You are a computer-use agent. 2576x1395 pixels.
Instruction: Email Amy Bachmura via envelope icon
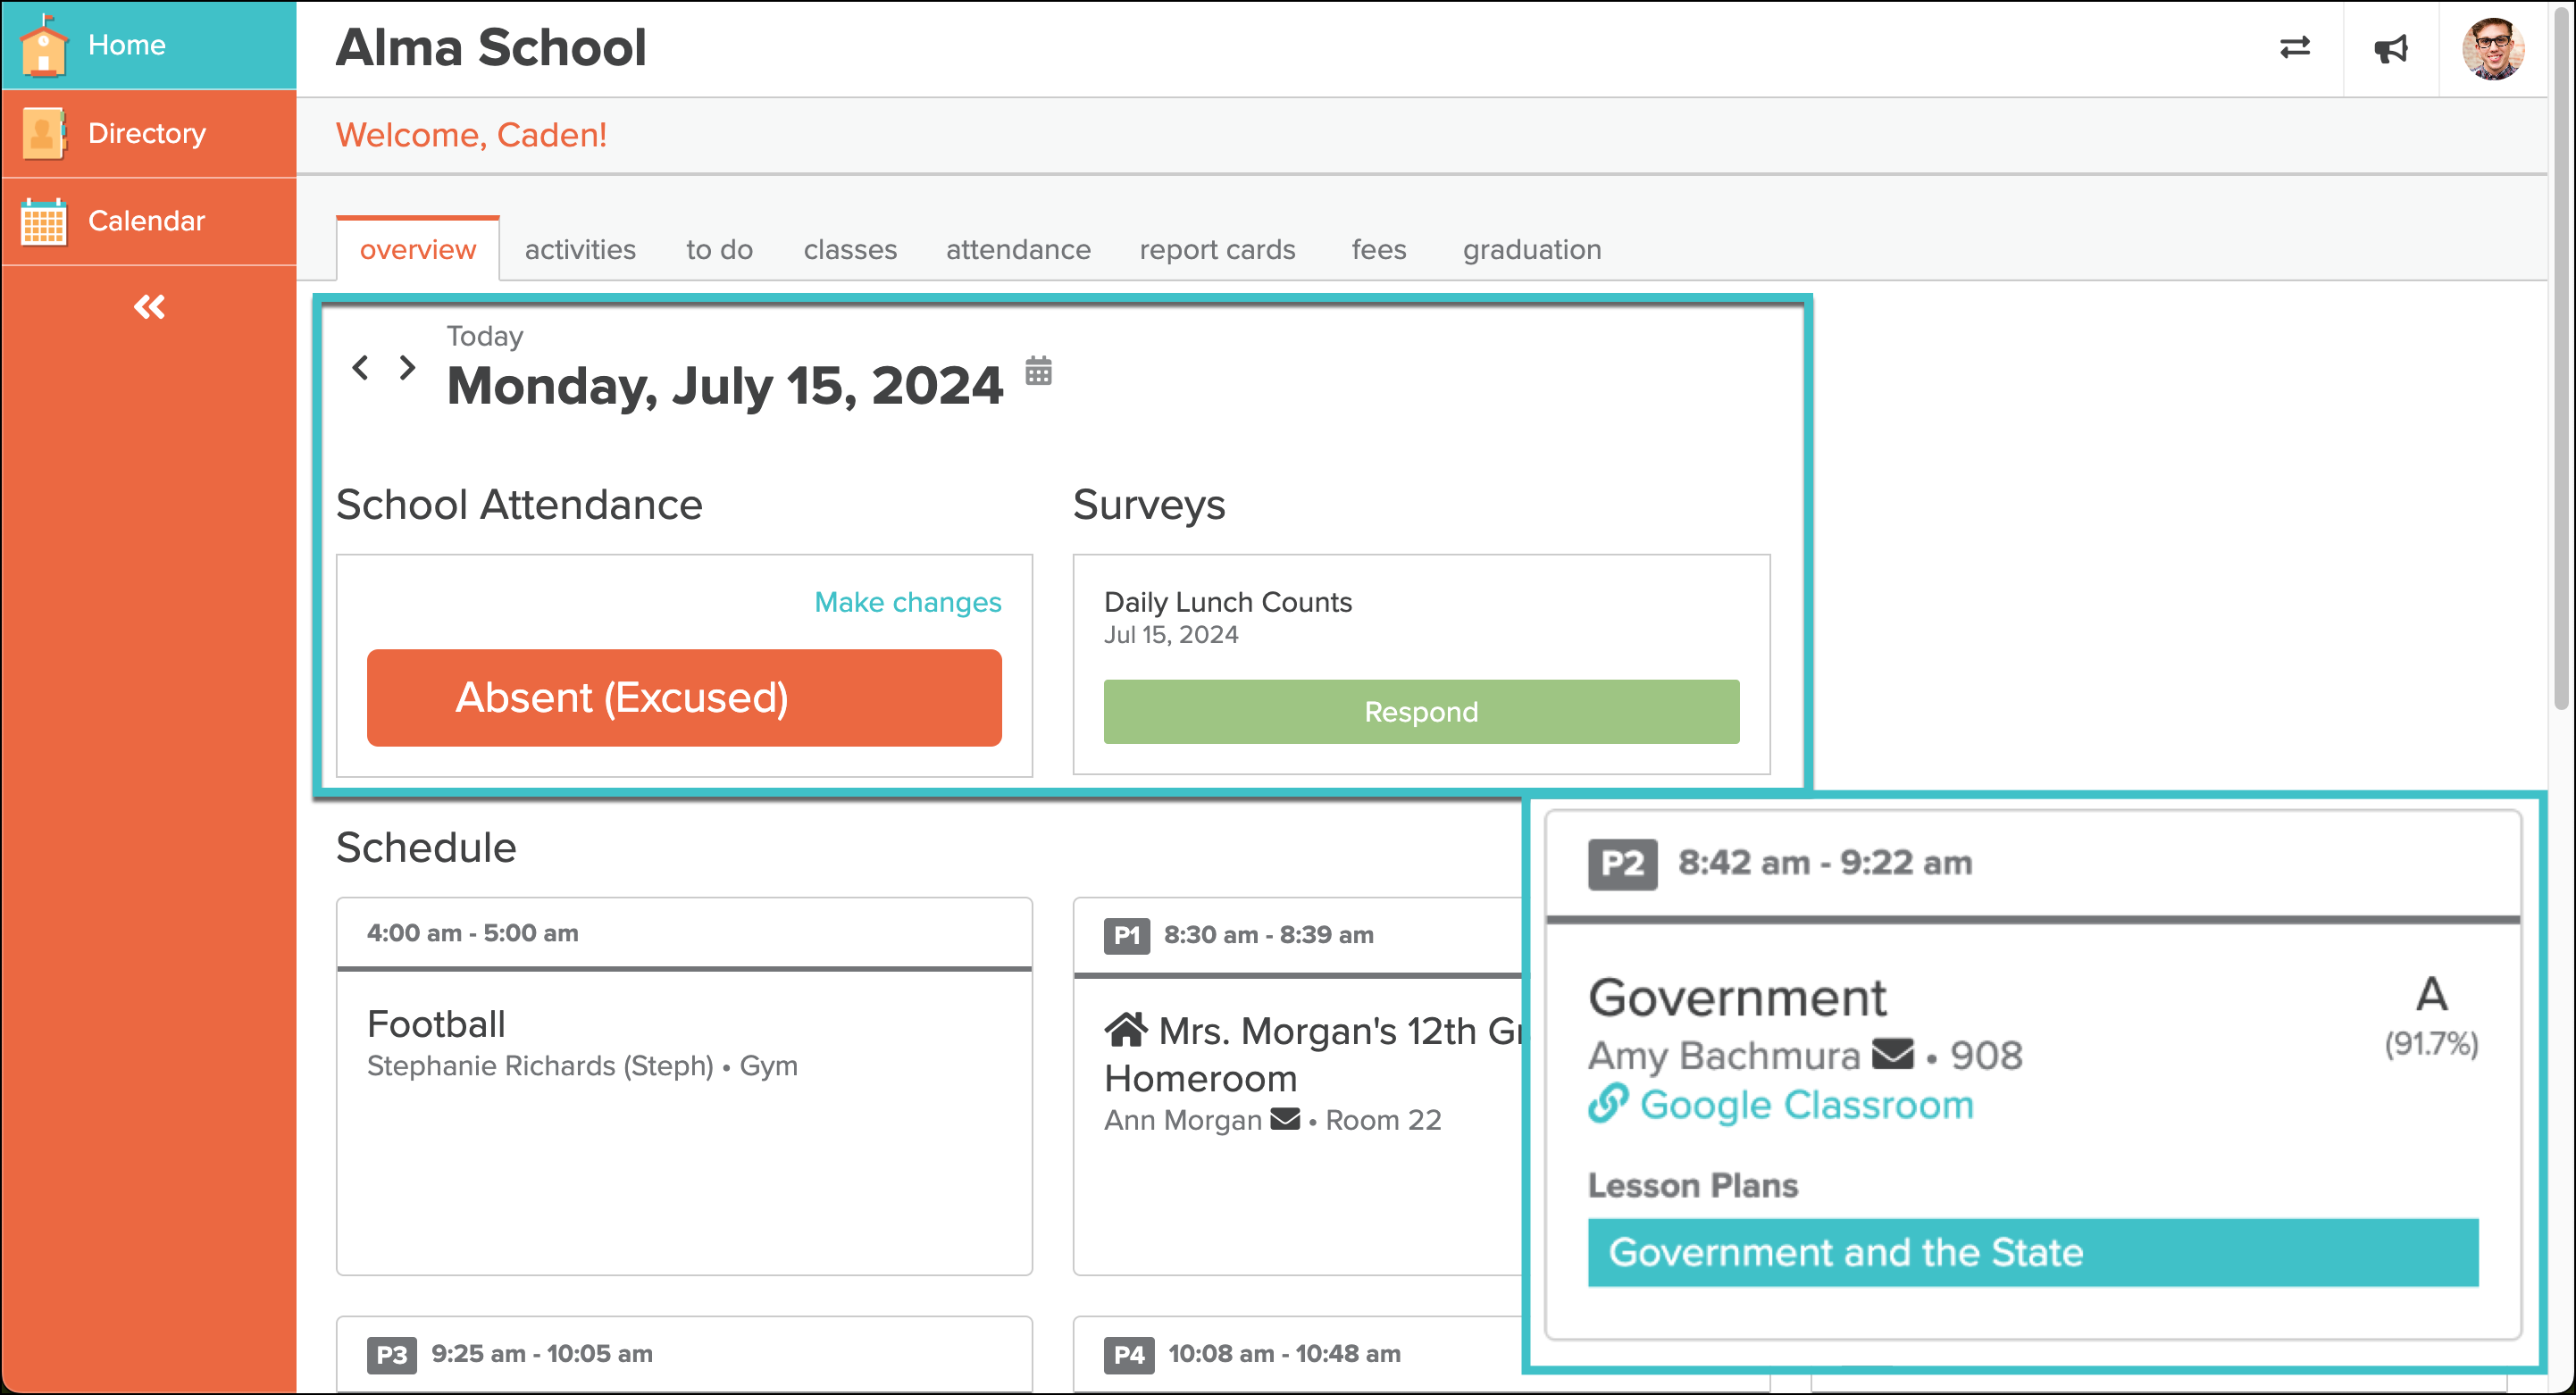(1892, 1054)
